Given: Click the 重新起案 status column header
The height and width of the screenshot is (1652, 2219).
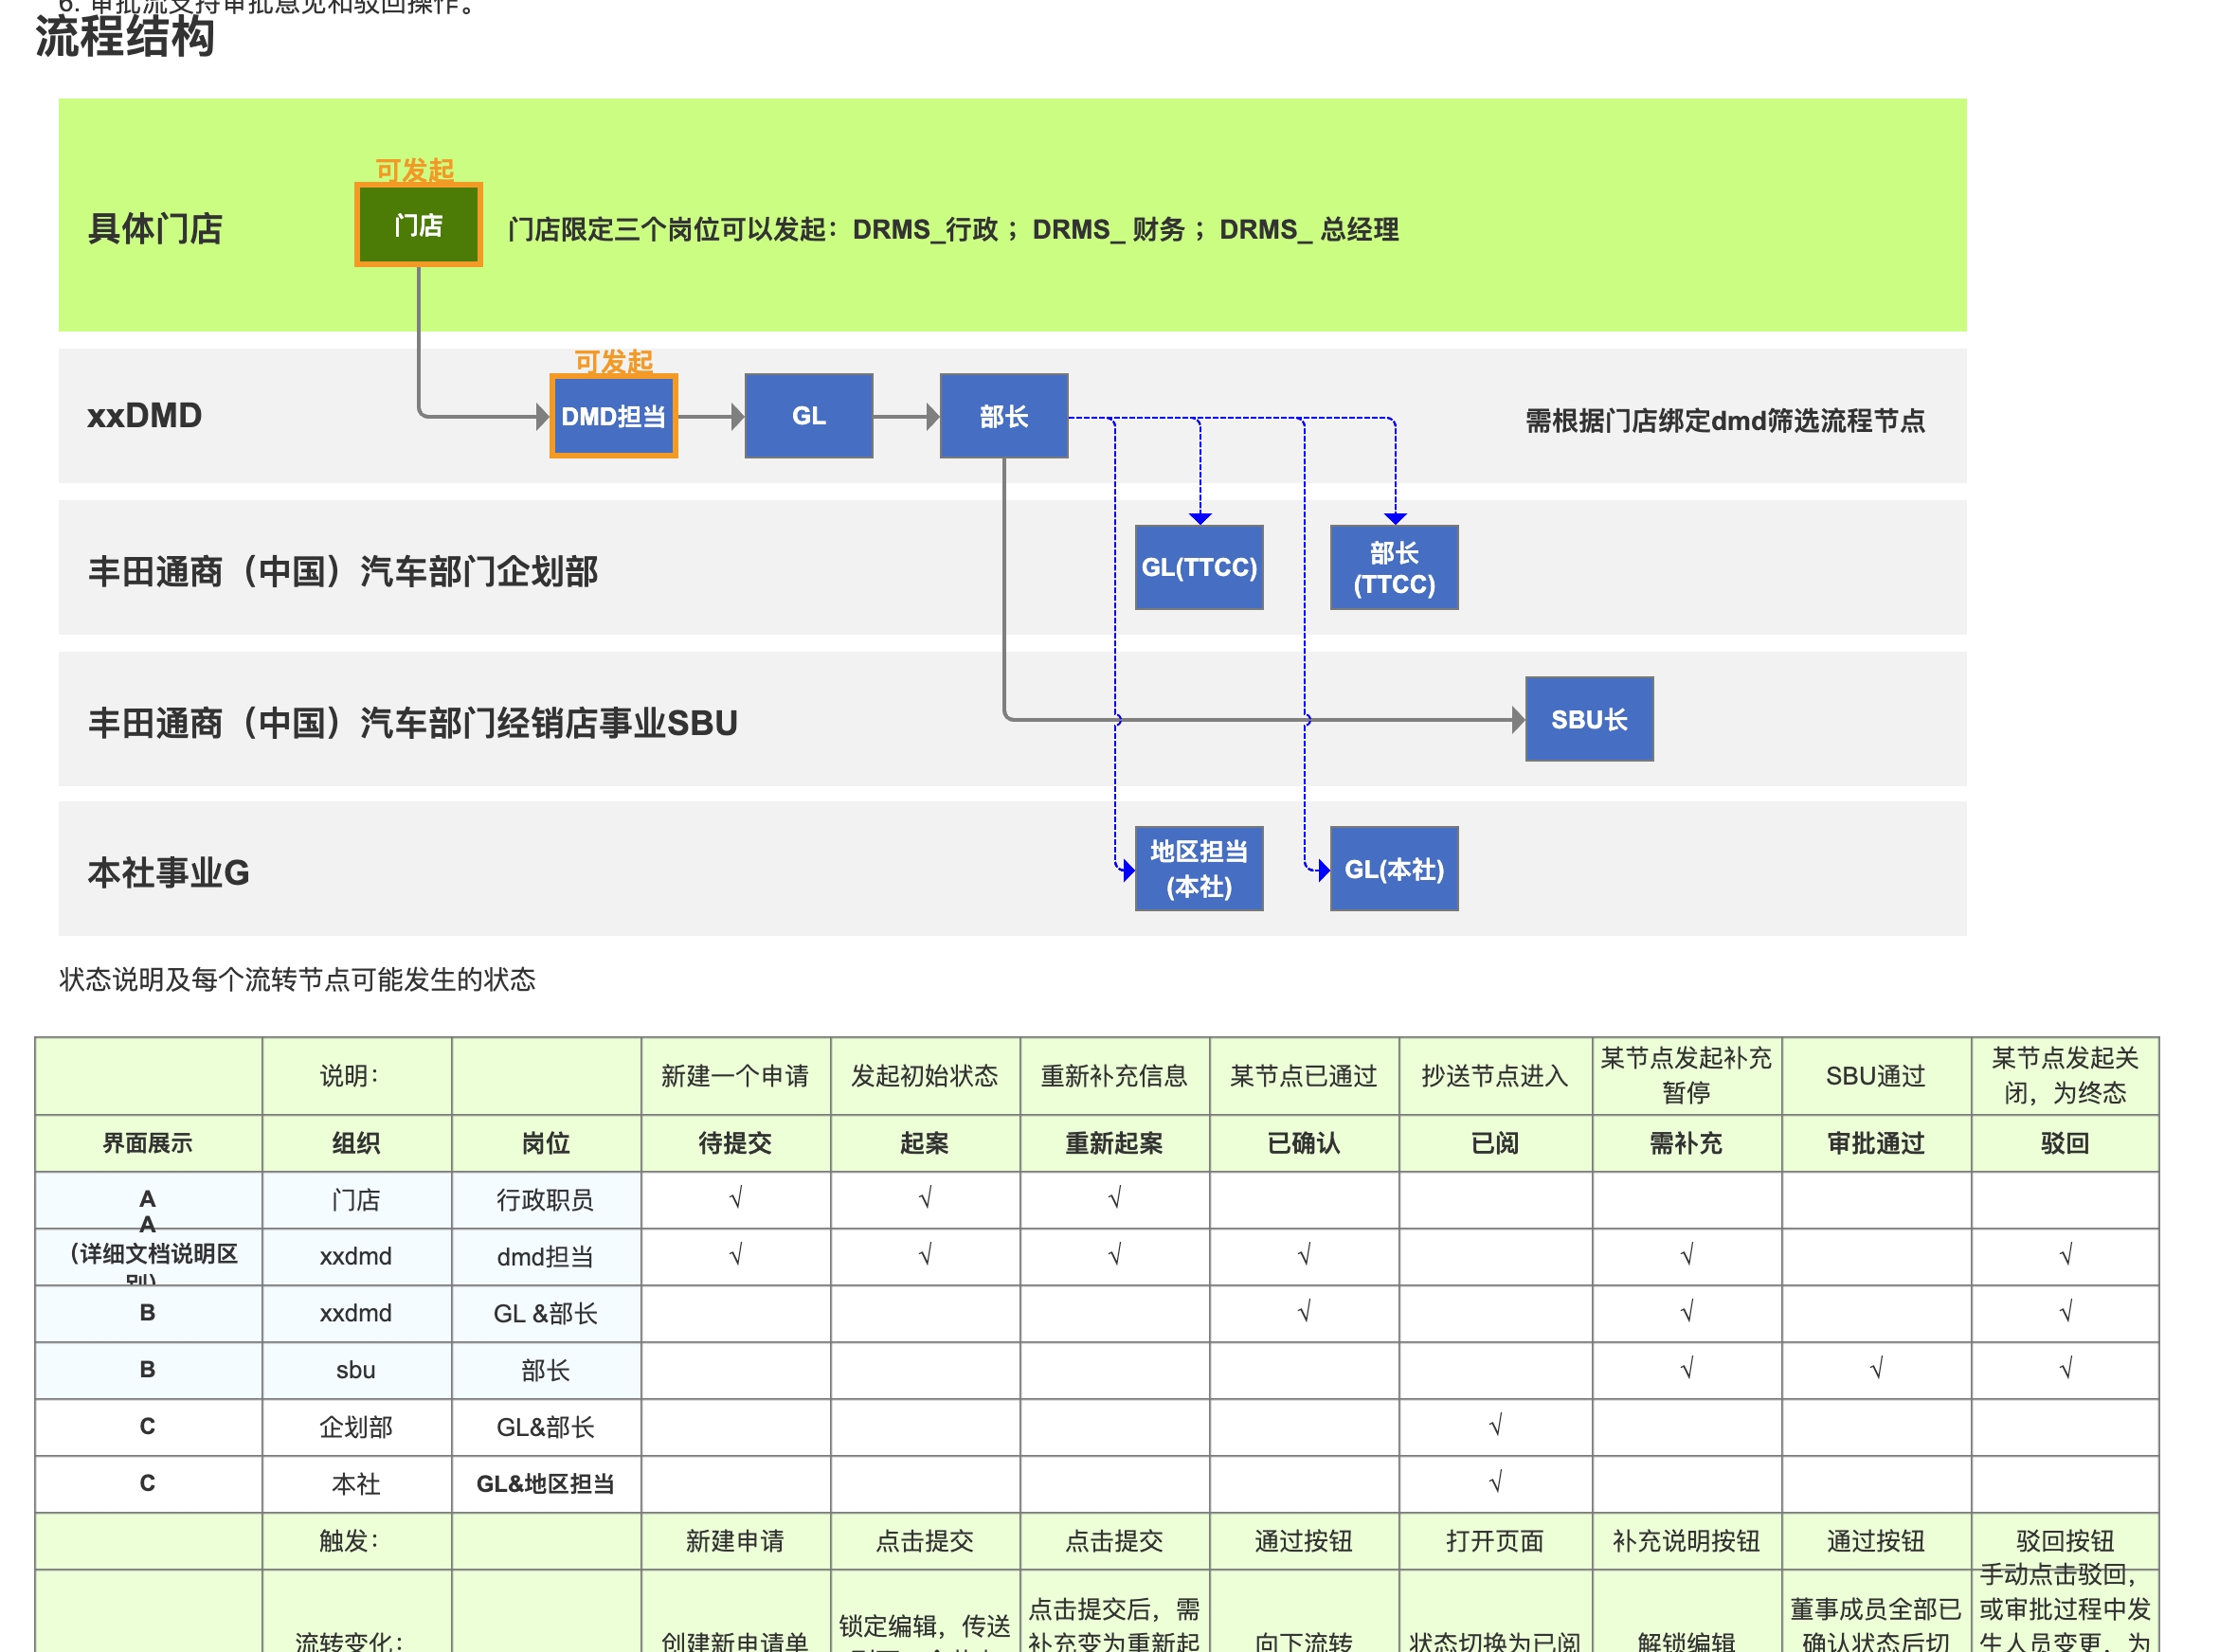Looking at the screenshot, I should click(x=1114, y=1143).
